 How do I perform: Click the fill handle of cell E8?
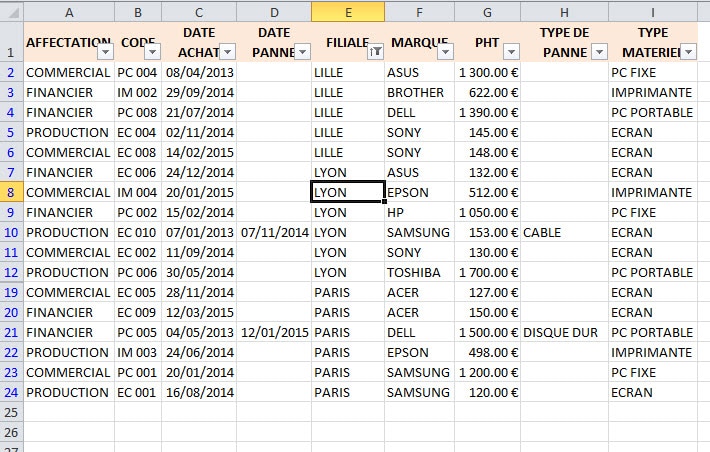tap(384, 202)
